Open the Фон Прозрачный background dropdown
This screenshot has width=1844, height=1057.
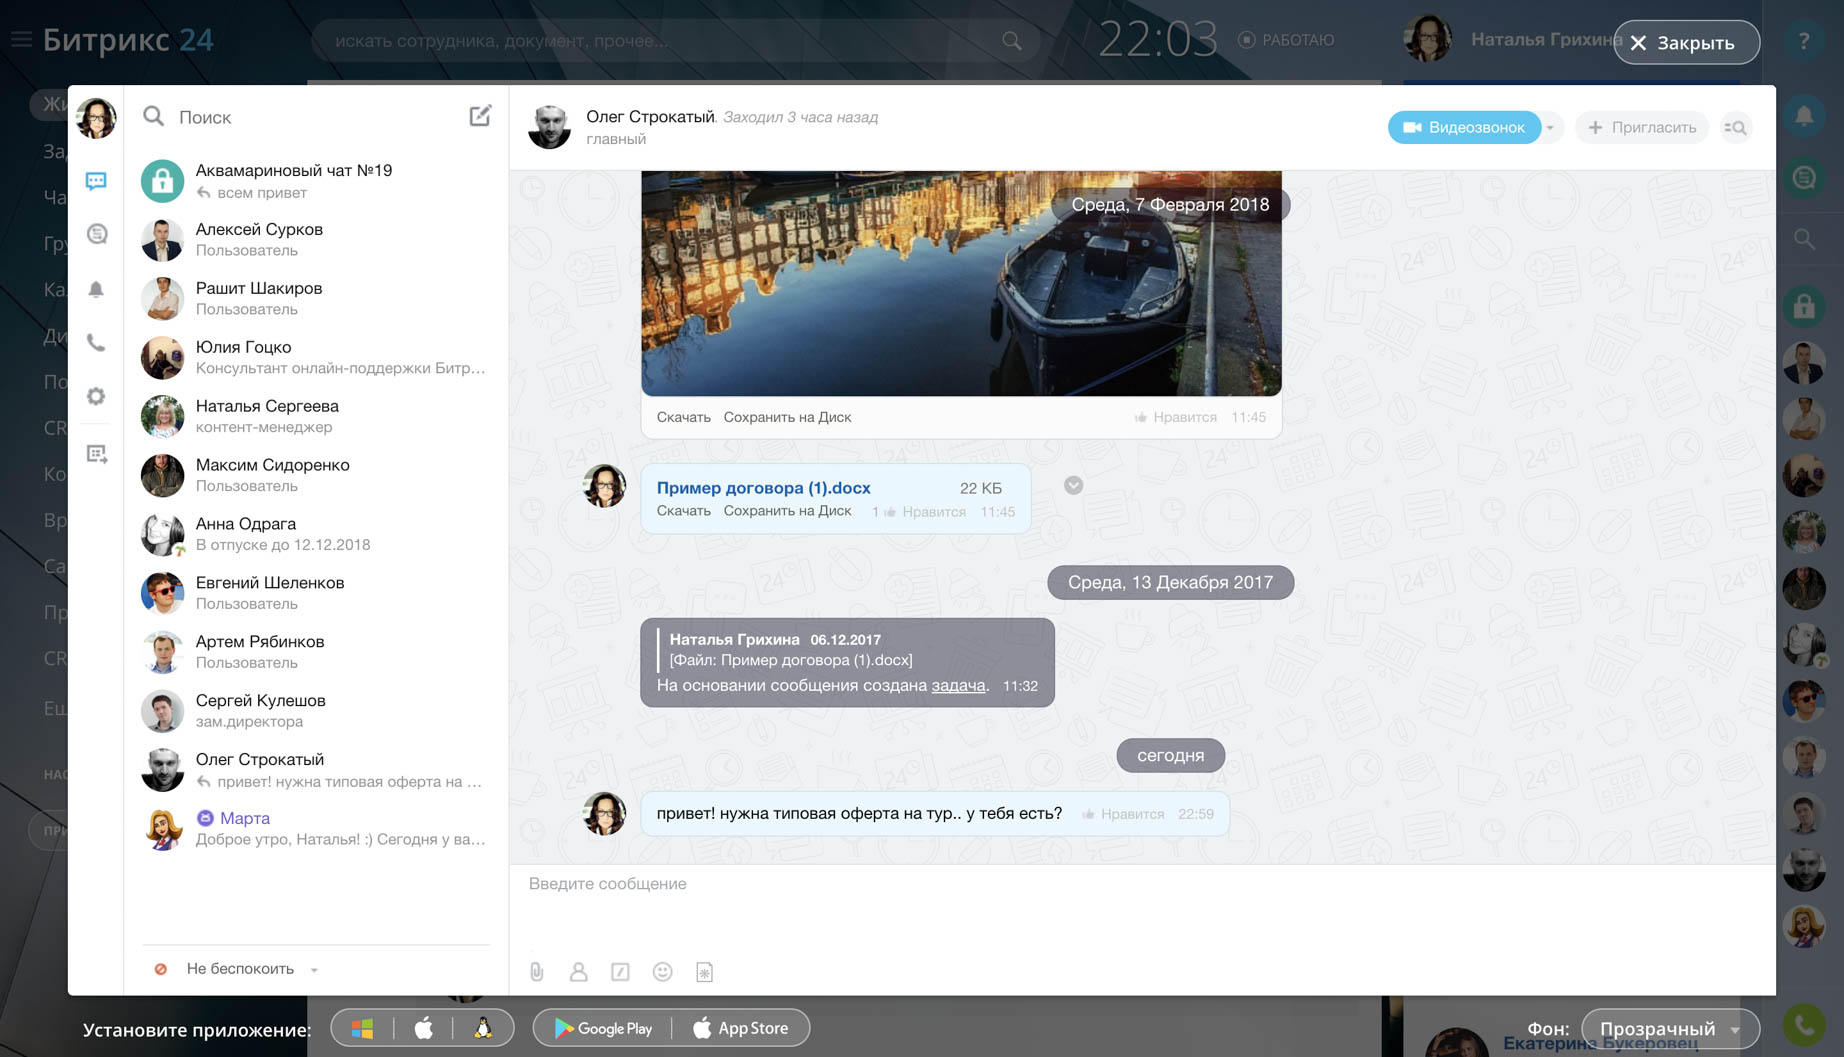coord(1669,1029)
